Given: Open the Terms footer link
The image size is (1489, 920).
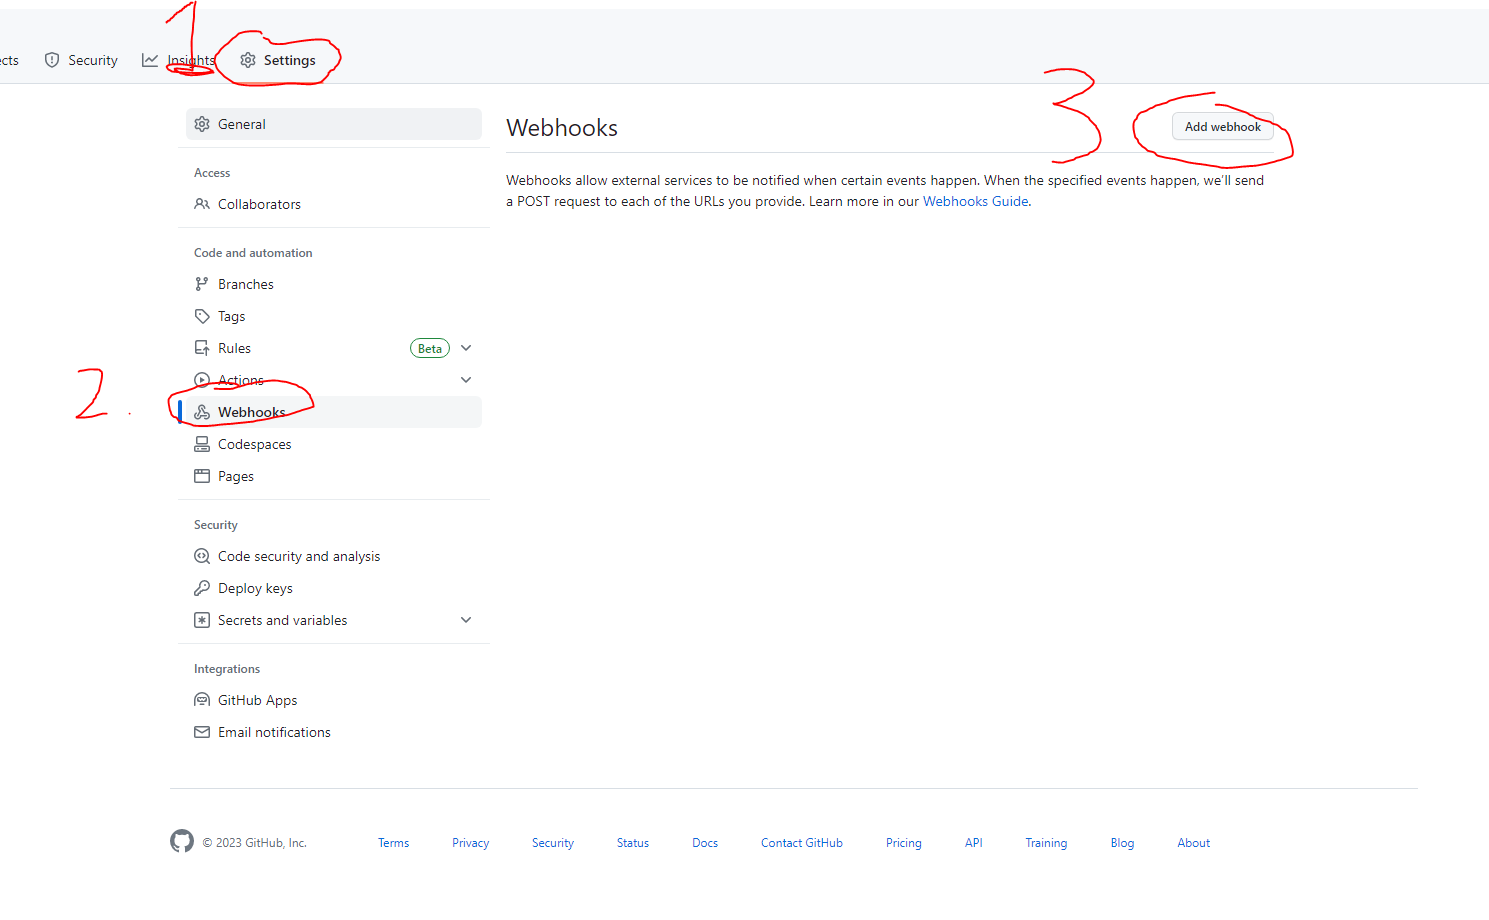Looking at the screenshot, I should click(x=393, y=843).
